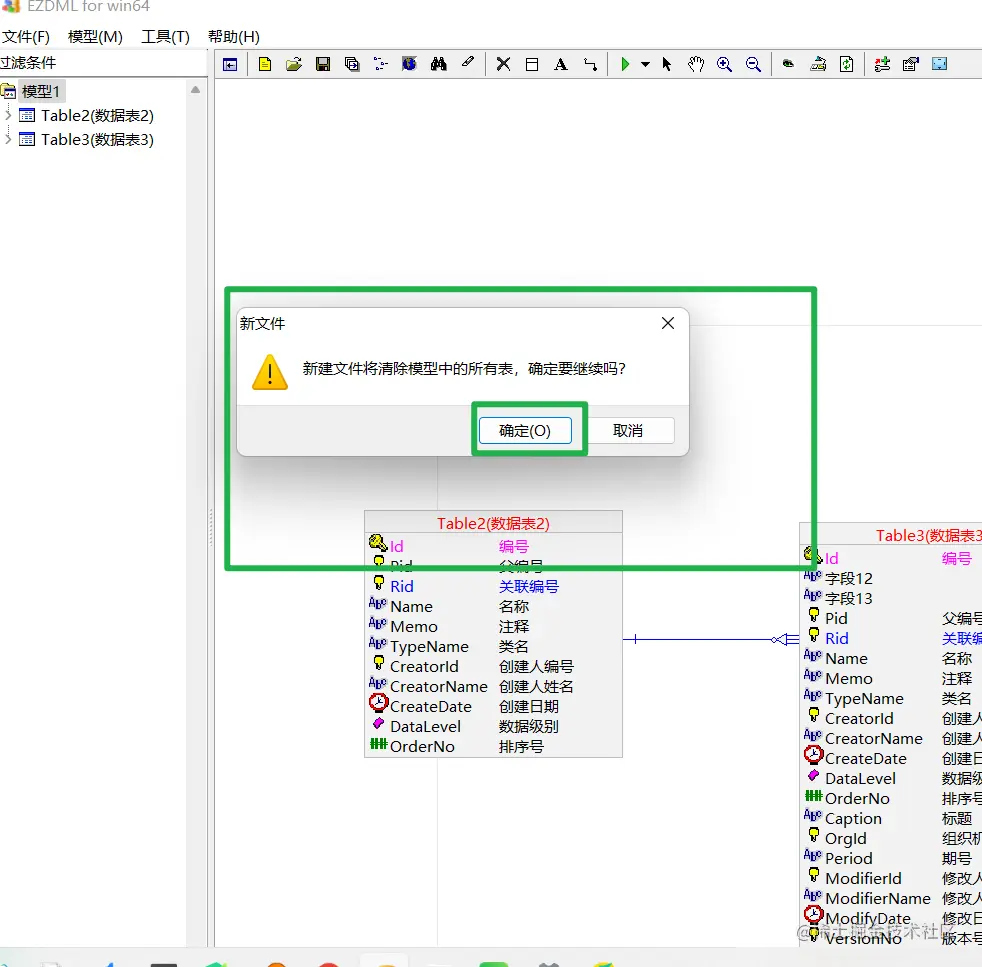982x967 pixels.
Task: Select Table2(数据表2) in the model tree
Action: pos(97,116)
